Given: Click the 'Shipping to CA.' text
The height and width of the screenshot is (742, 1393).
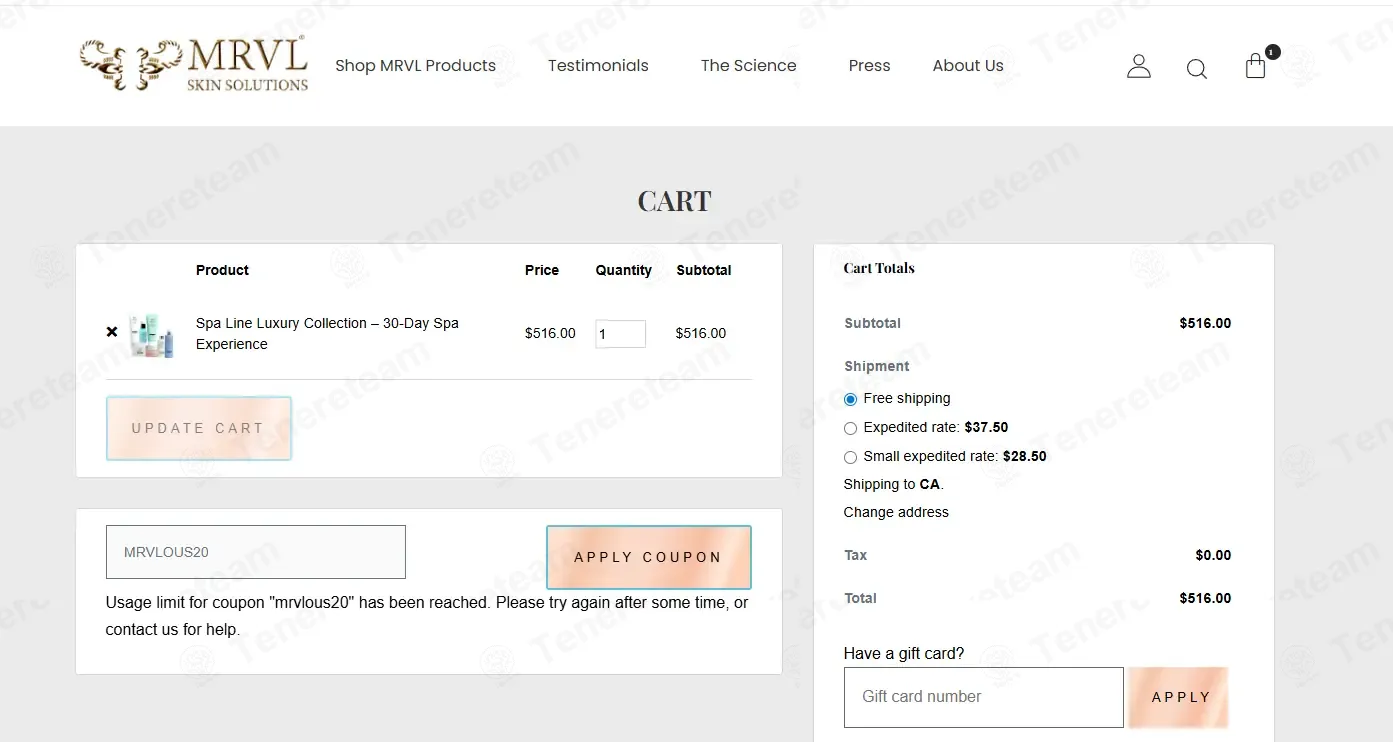Looking at the screenshot, I should point(894,484).
